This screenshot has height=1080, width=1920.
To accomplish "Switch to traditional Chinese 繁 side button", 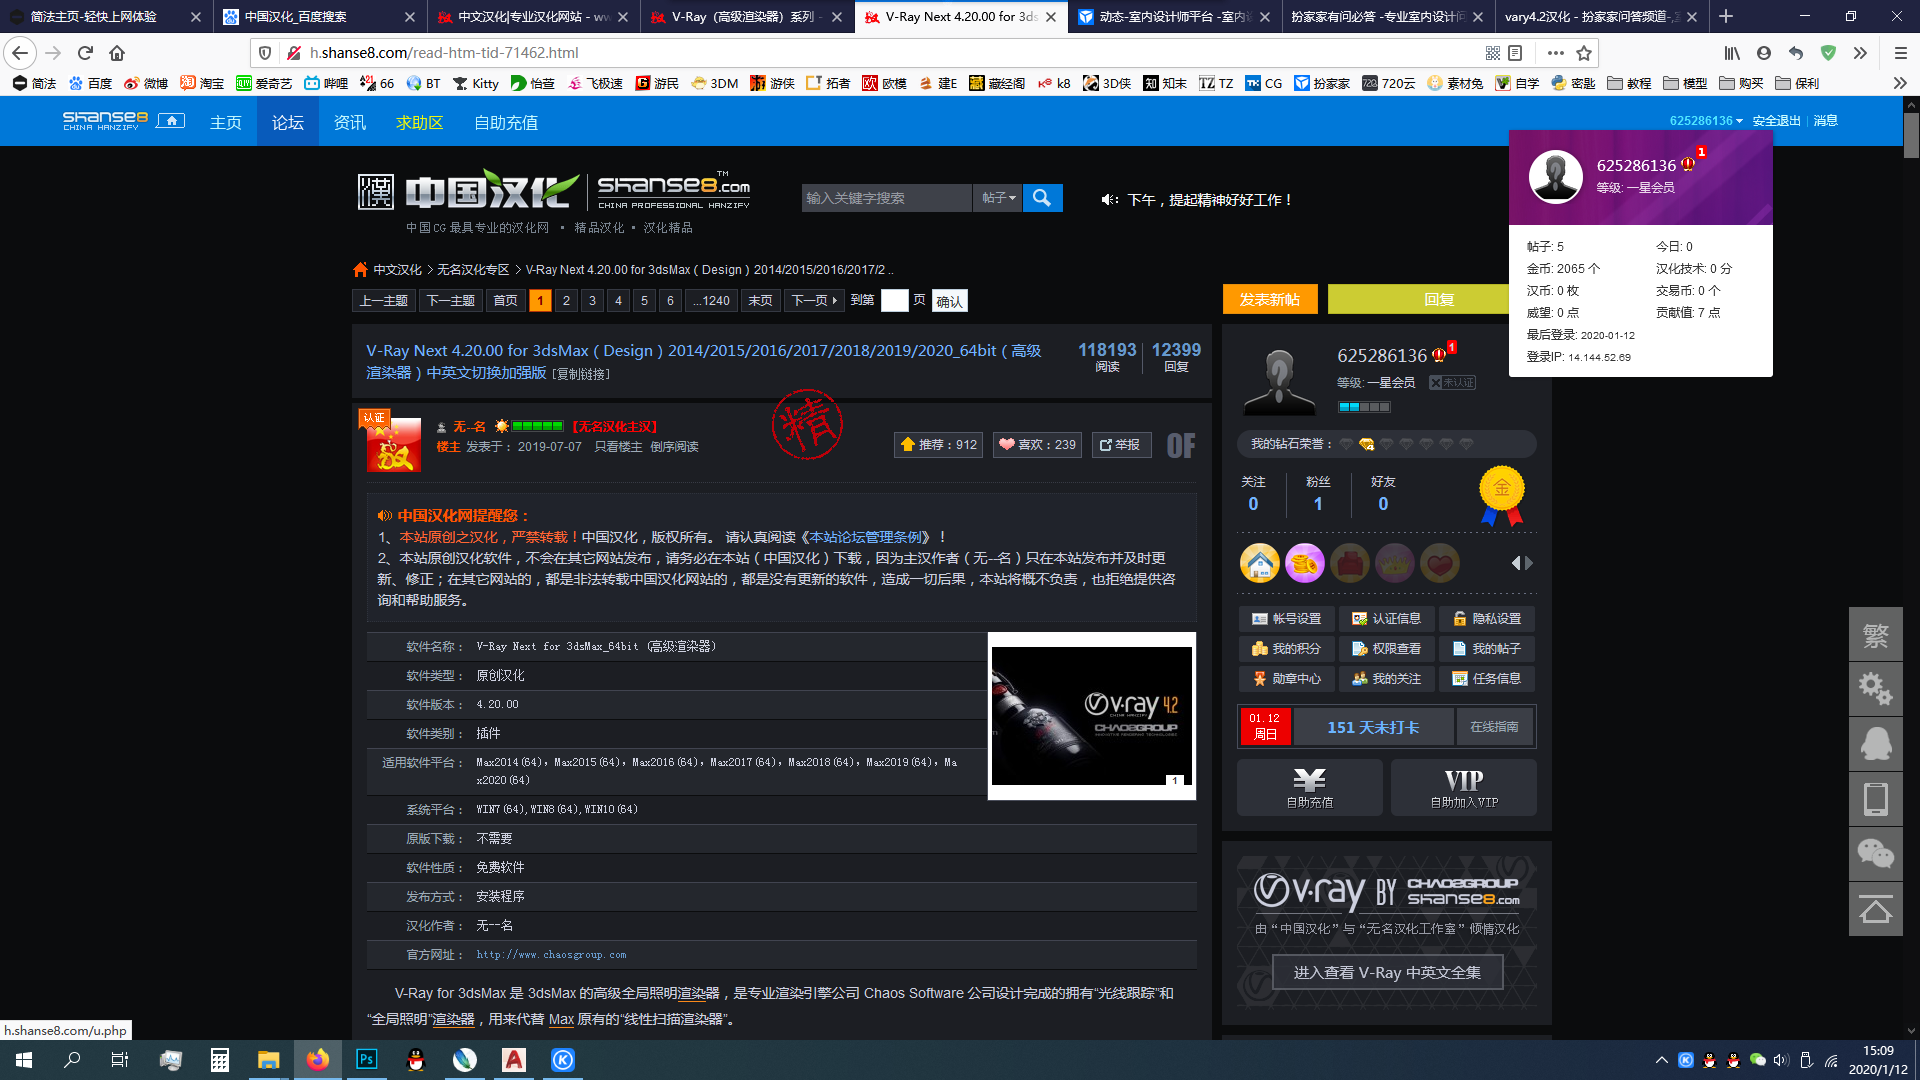I will click(1876, 634).
